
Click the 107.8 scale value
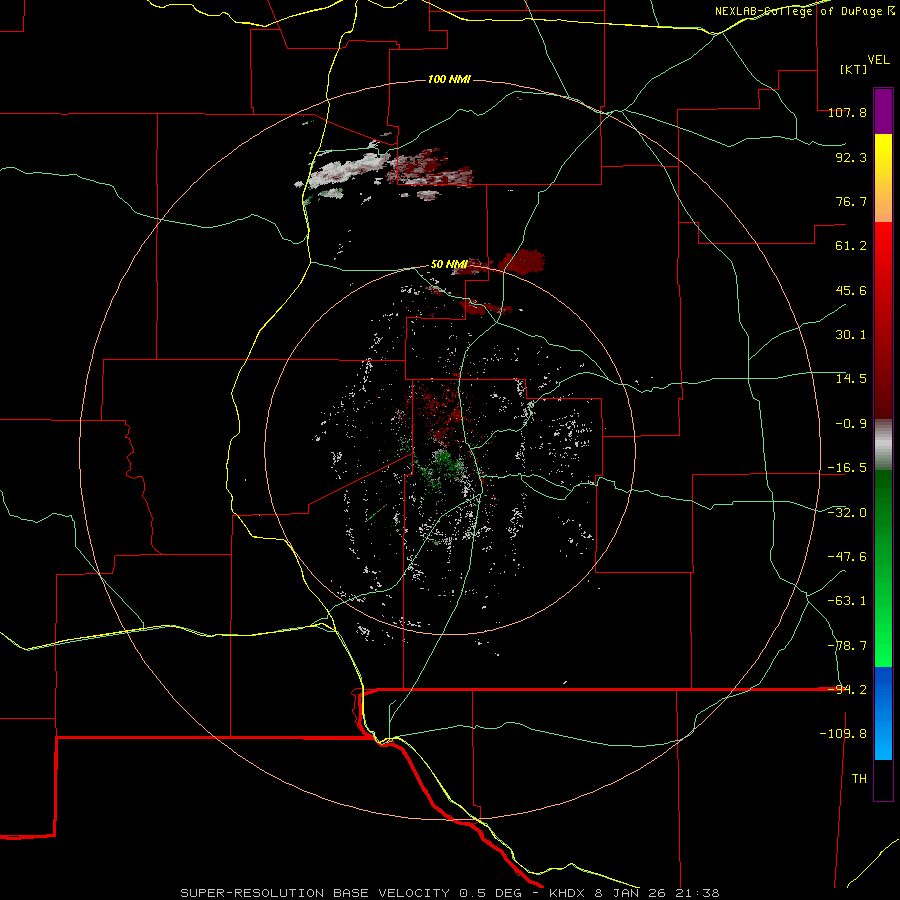tap(847, 112)
